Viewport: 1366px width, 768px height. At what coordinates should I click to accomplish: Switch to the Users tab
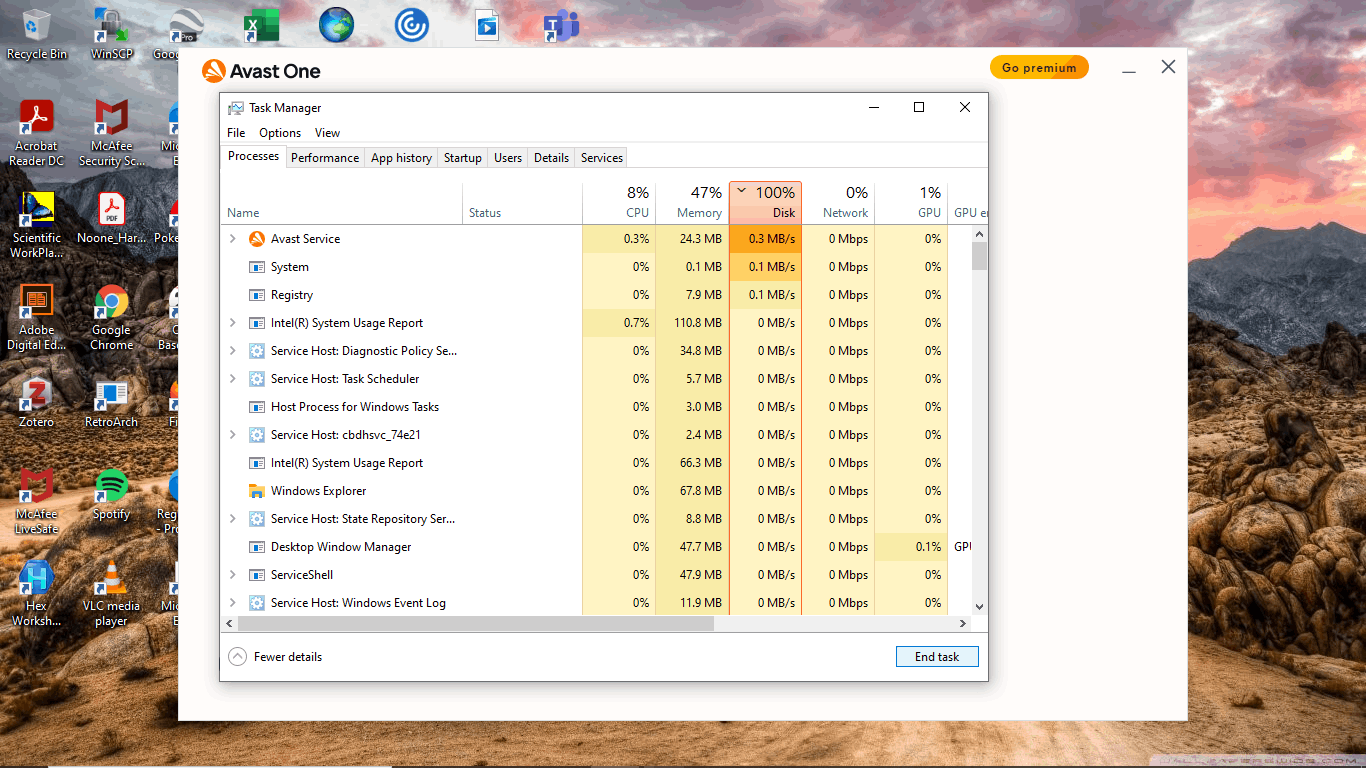(x=508, y=158)
